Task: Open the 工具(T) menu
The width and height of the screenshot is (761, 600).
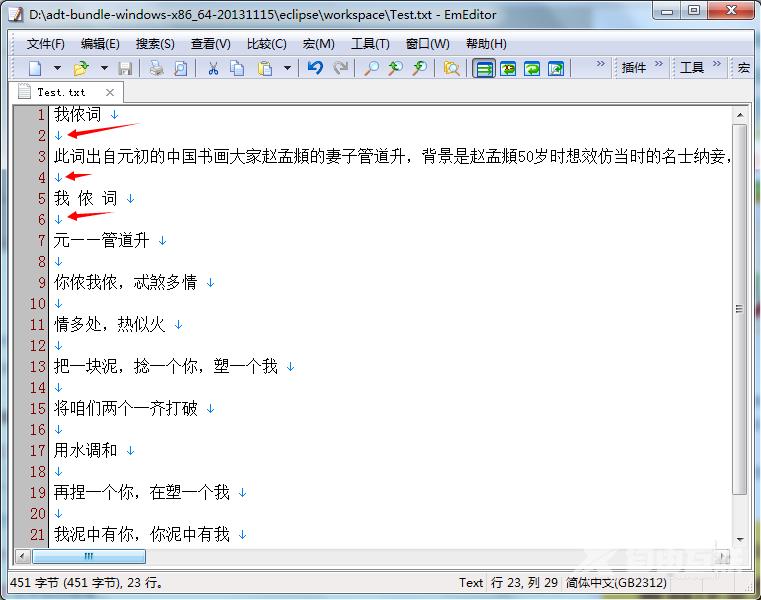Action: 370,44
